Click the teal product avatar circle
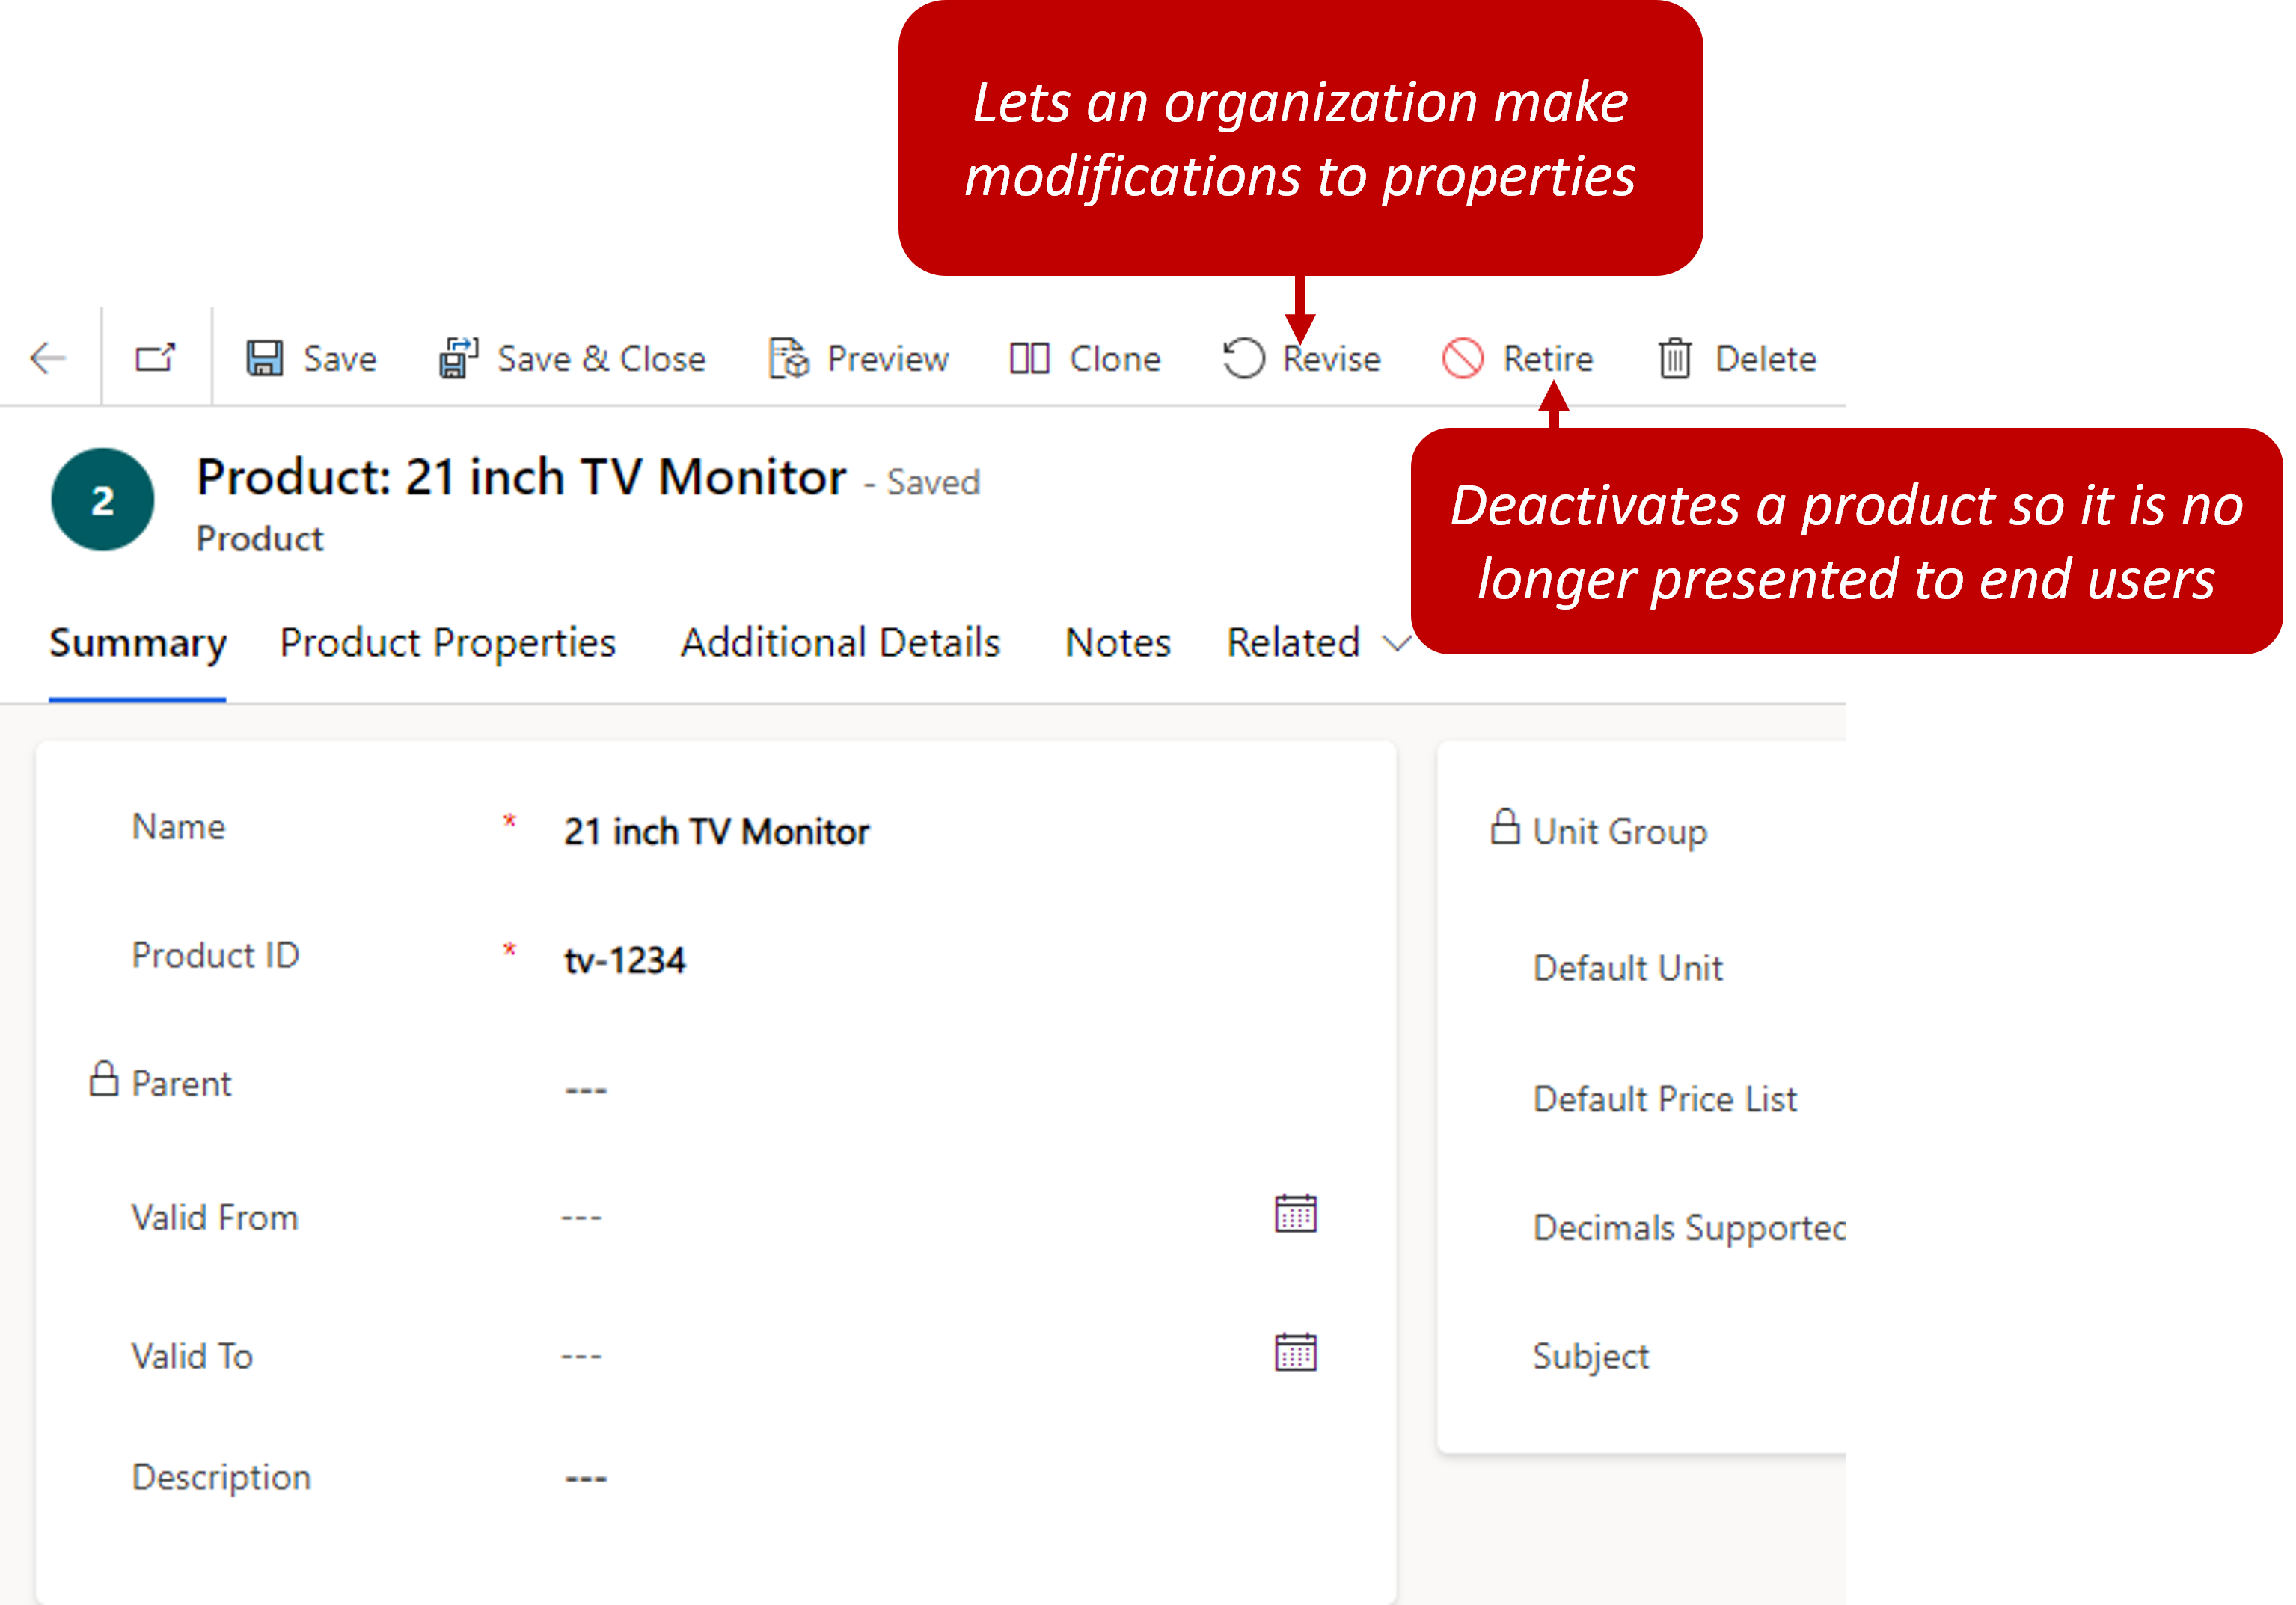2296x1605 pixels. tap(103, 500)
